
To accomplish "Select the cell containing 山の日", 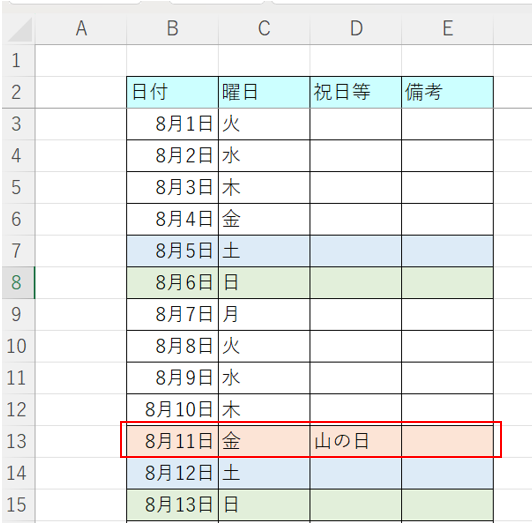I will (356, 442).
